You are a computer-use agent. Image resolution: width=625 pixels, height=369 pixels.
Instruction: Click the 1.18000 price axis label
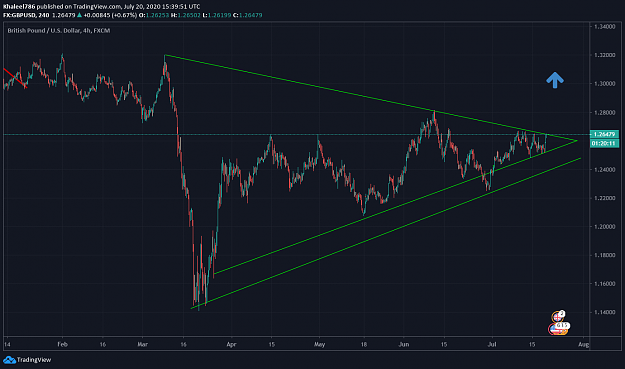point(605,255)
